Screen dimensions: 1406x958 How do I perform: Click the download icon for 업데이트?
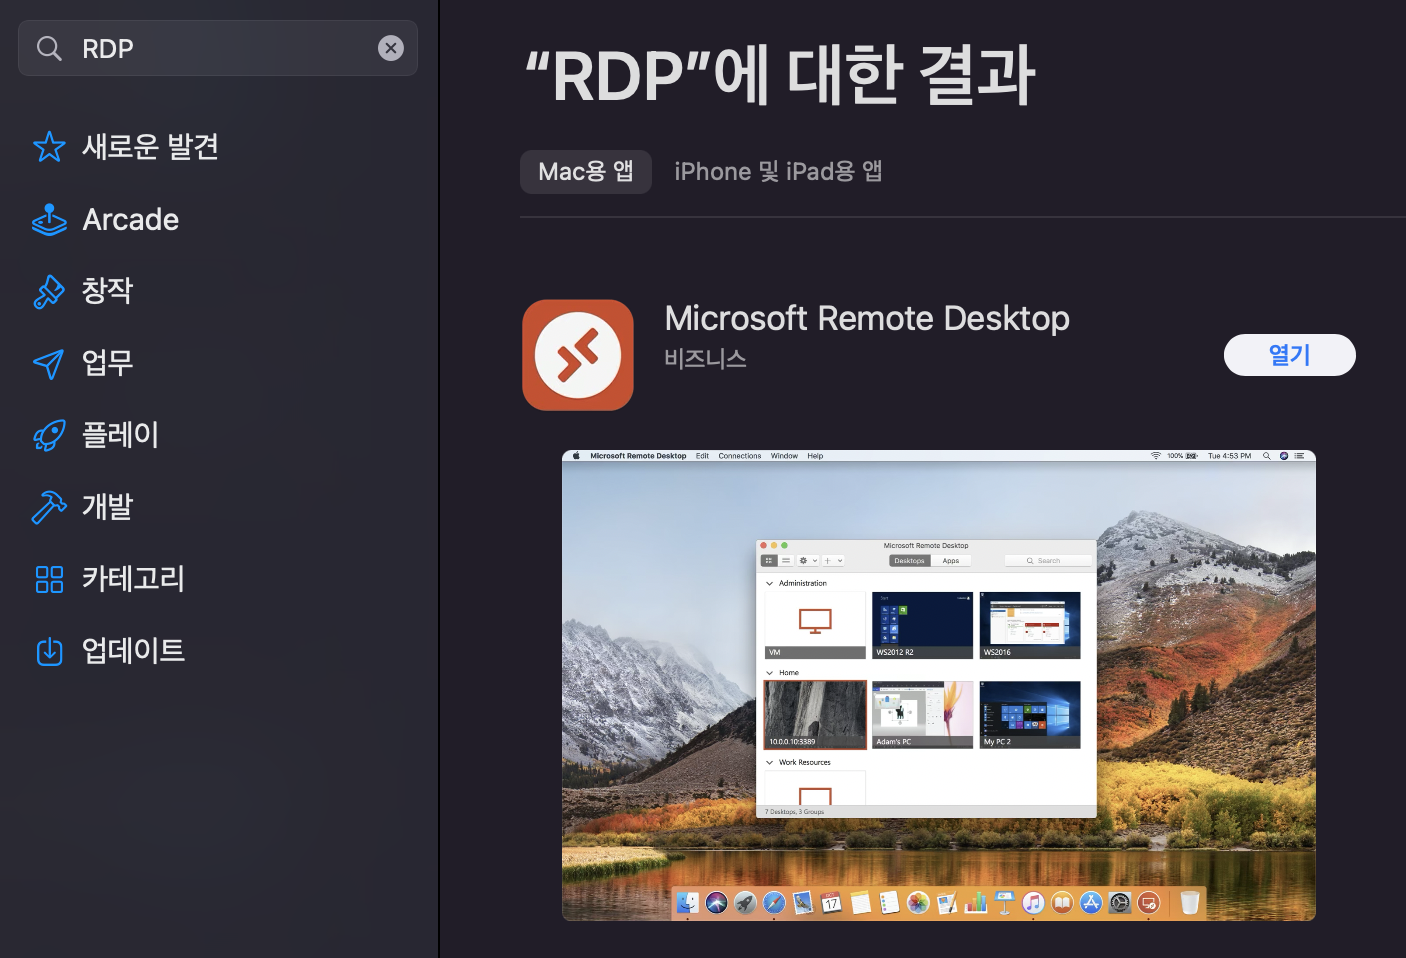pyautogui.click(x=49, y=651)
